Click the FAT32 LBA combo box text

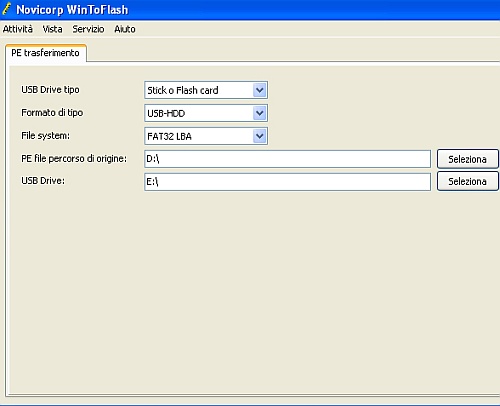coord(169,136)
